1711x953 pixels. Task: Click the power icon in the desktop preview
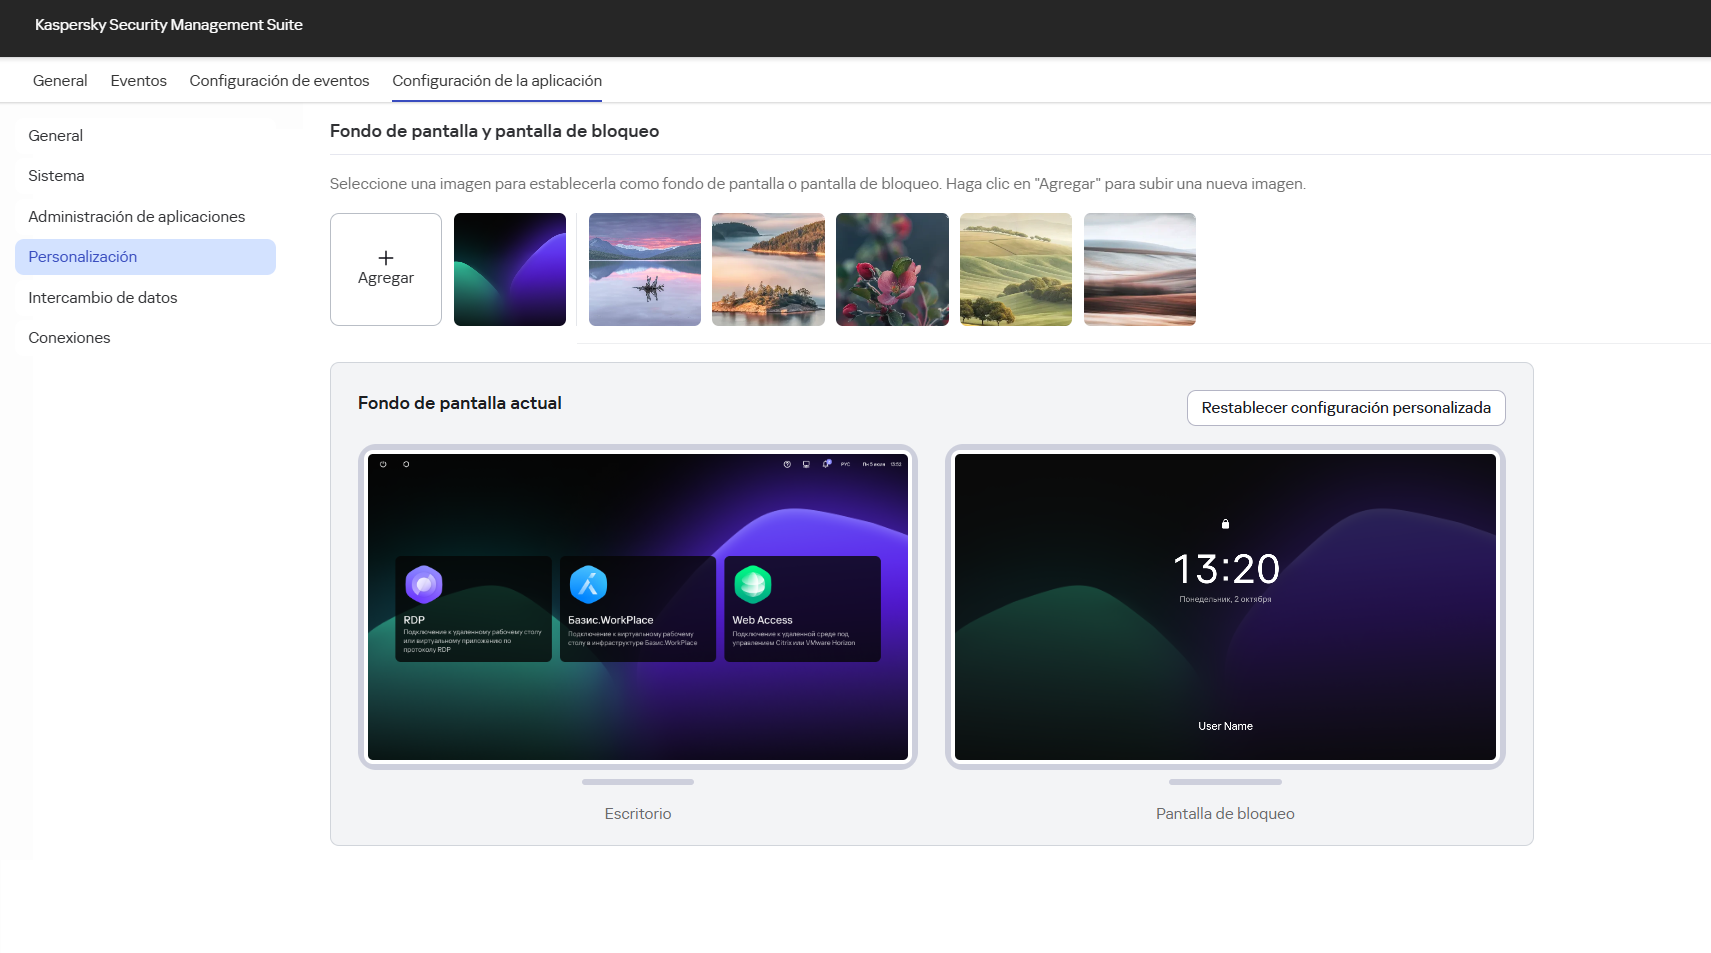[383, 464]
